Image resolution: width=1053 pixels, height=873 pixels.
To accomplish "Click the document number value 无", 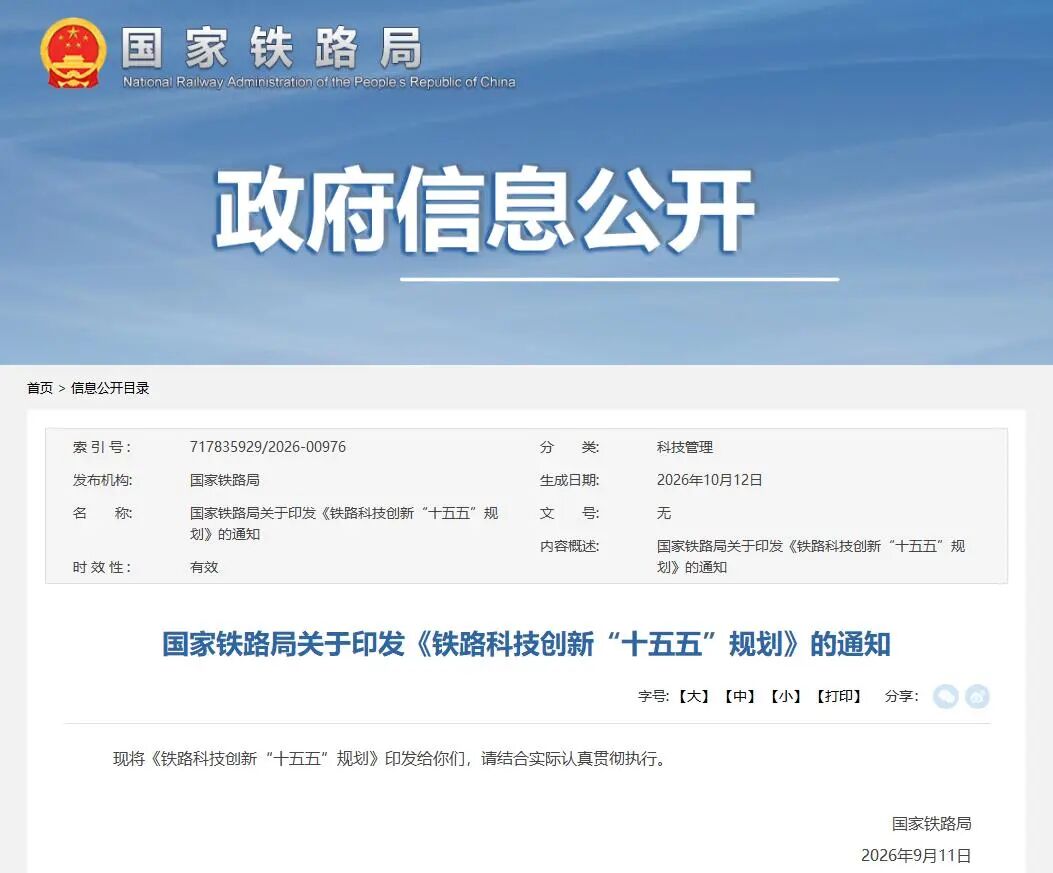I will pos(663,513).
